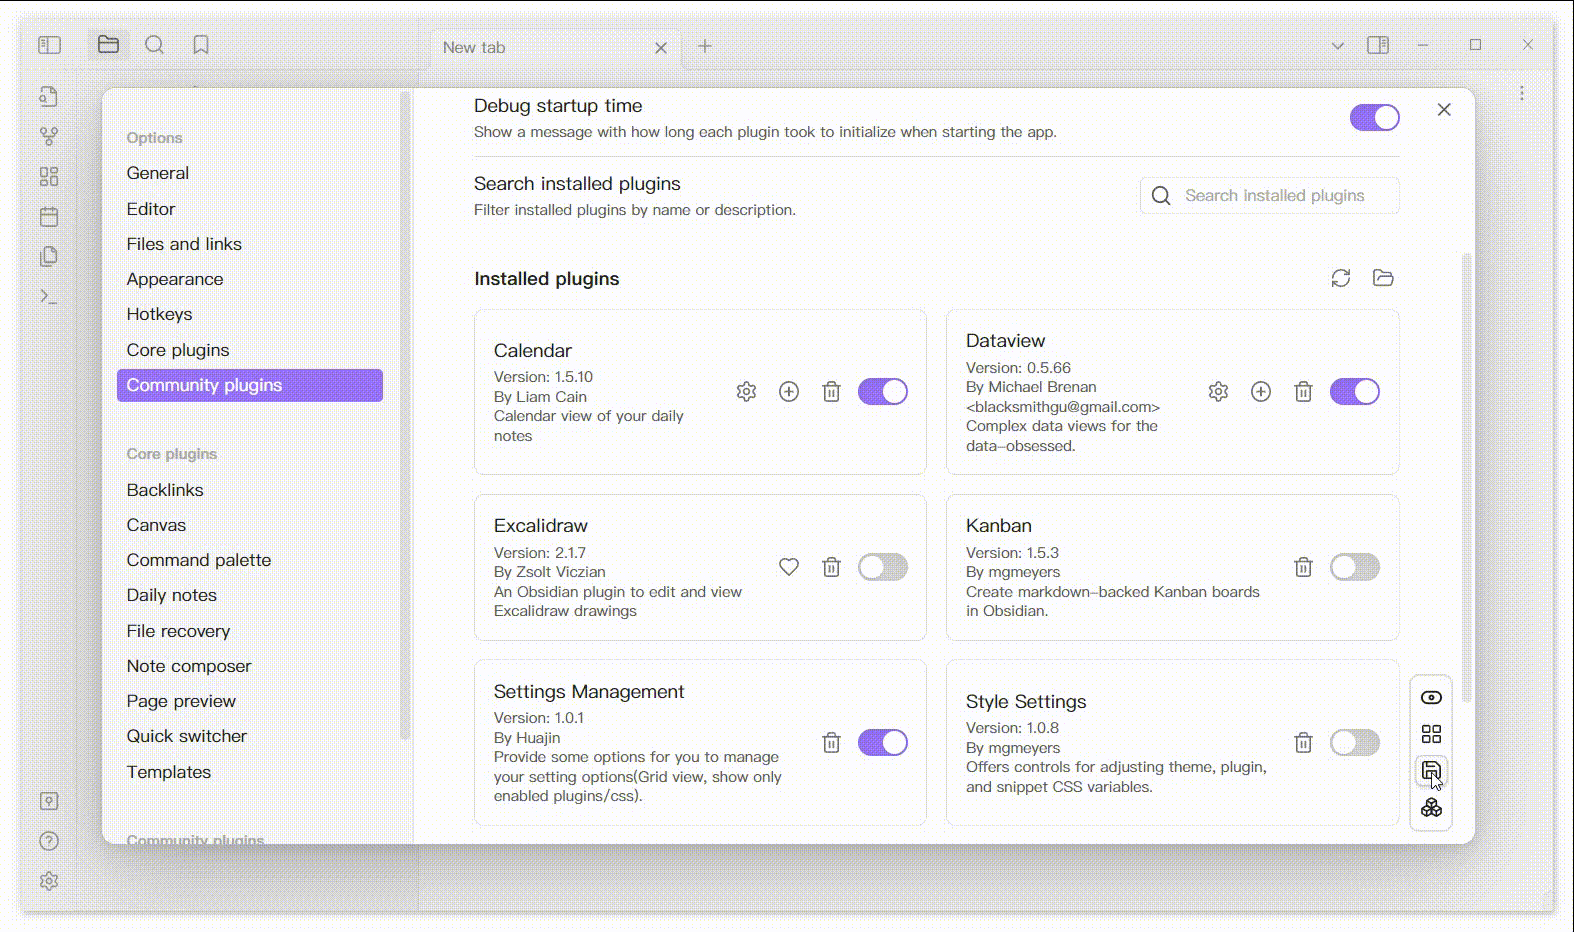The image size is (1574, 932).
Task: Open more options vertical dots menu
Action: pyautogui.click(x=1521, y=93)
